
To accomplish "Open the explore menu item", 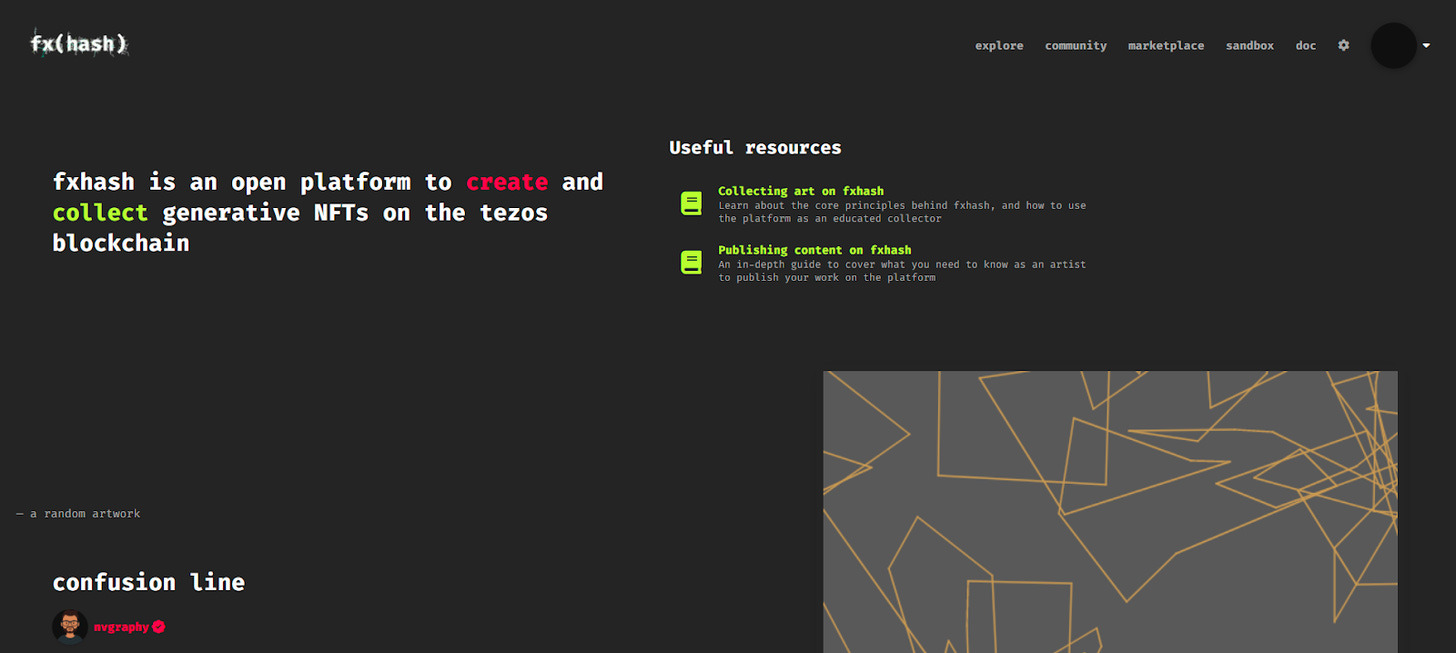I will pos(999,46).
